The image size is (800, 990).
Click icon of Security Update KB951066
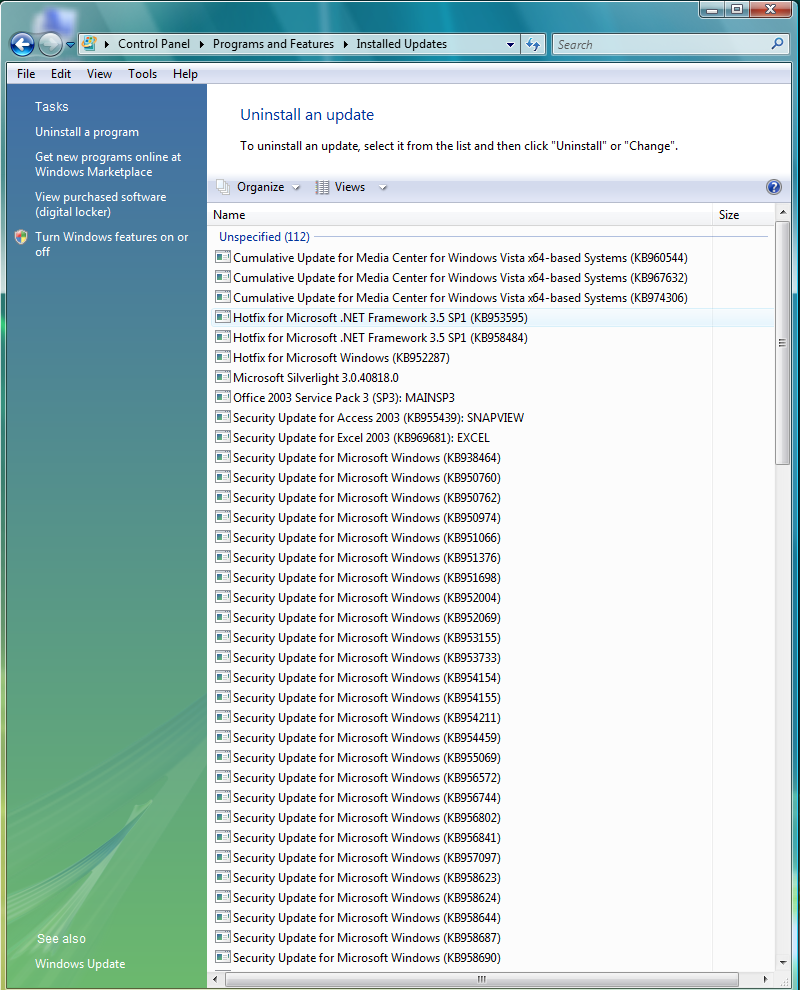[222, 537]
